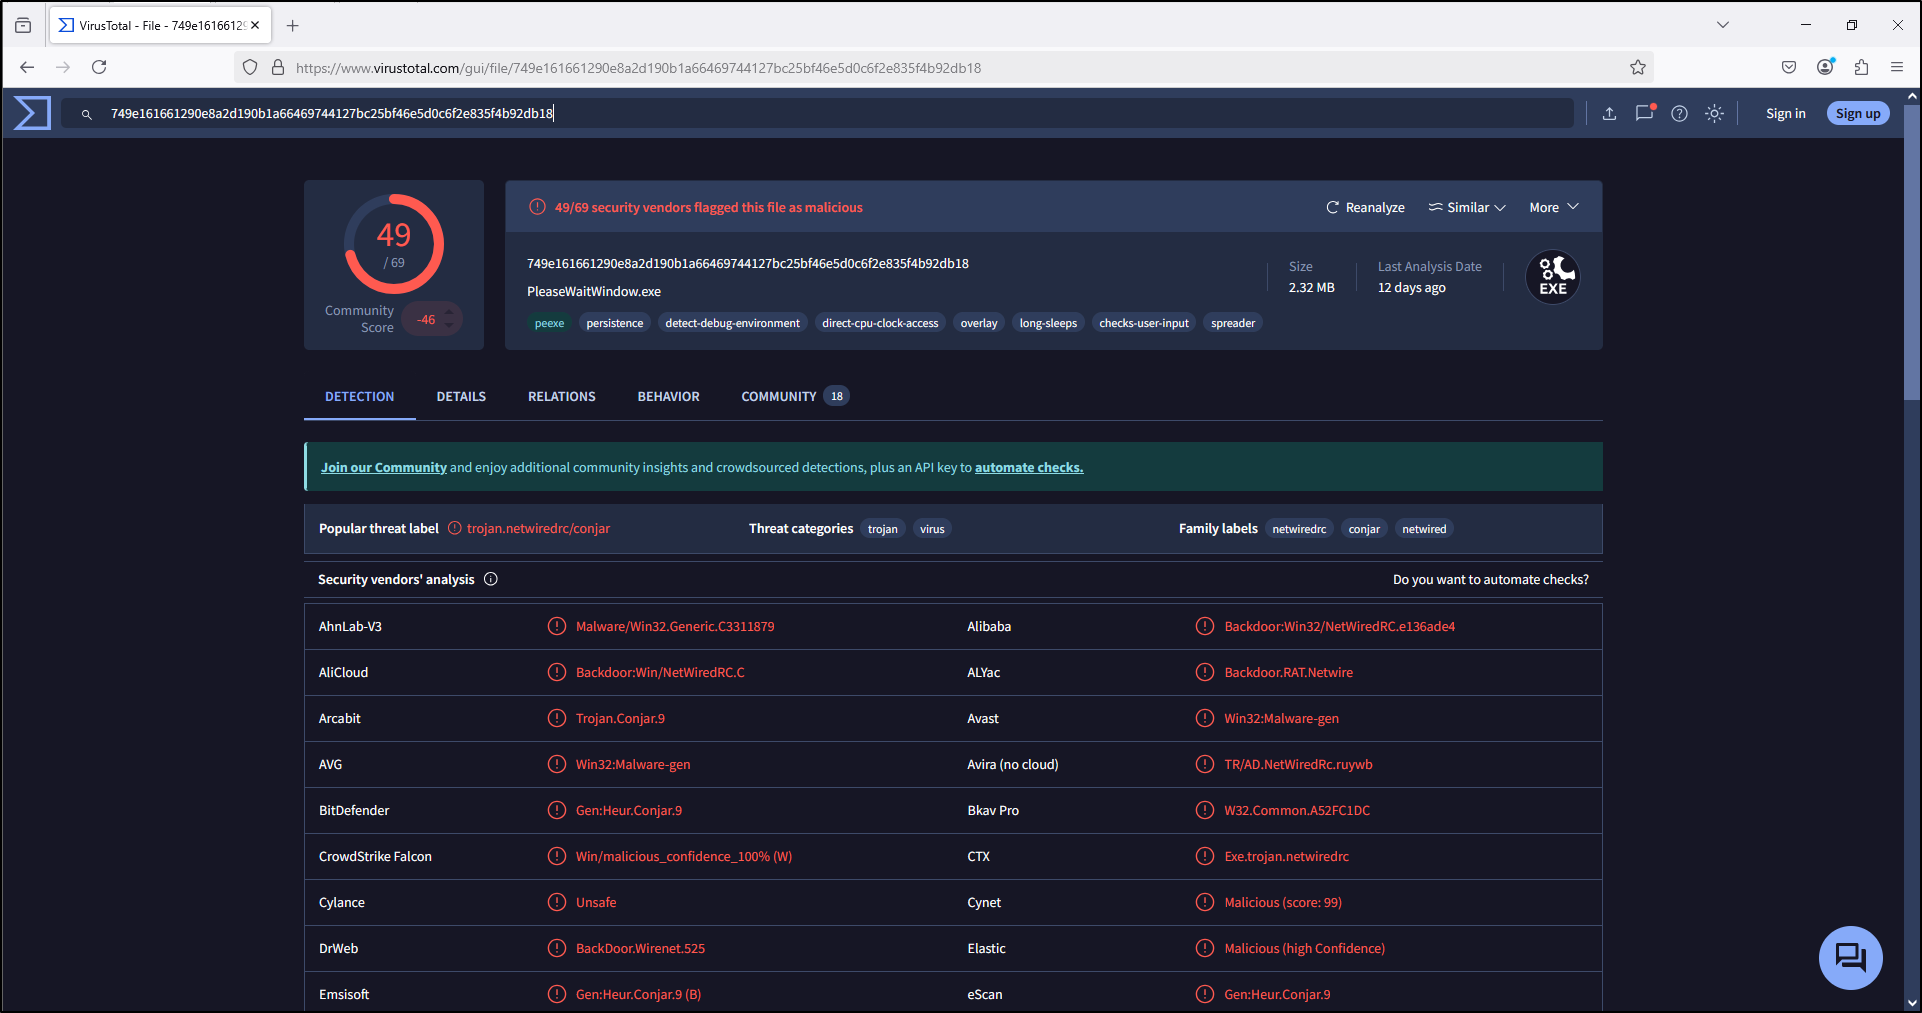Screen dimensions: 1922x1013
Task: Click the persistence tag
Action: (615, 323)
